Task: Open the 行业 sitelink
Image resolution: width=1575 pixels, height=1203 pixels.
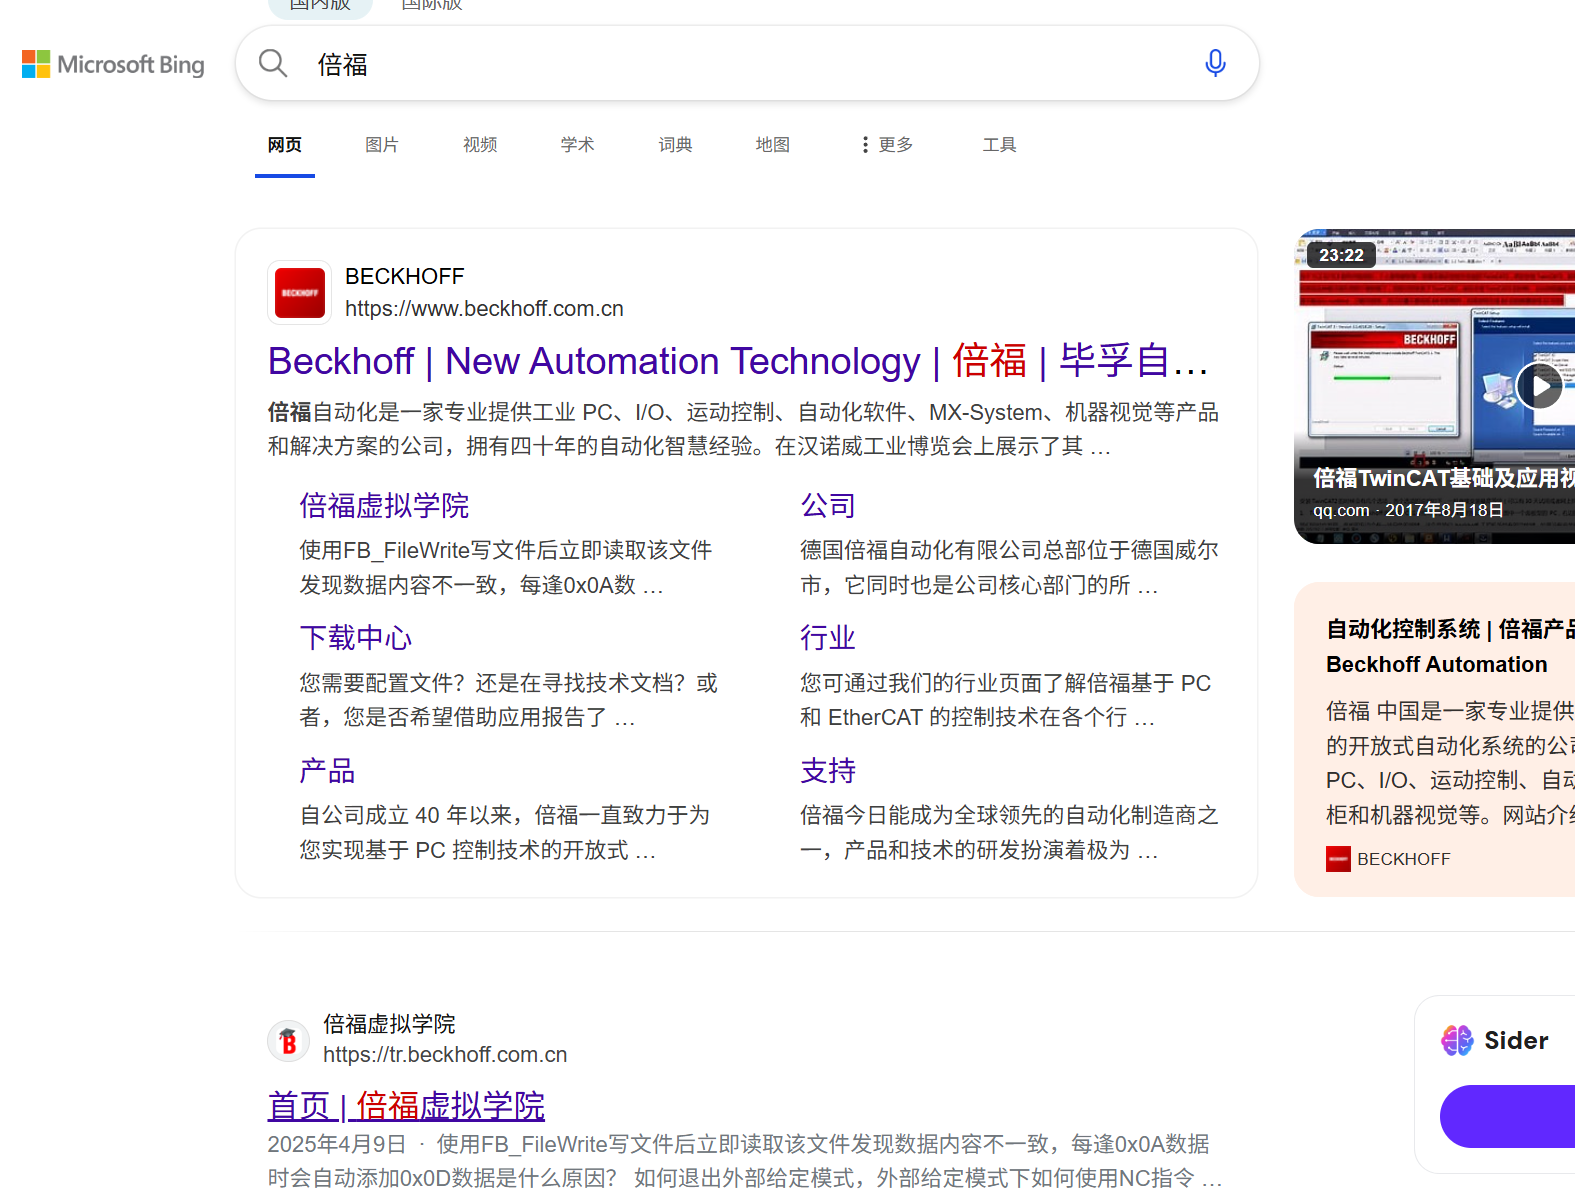Action: point(828,638)
